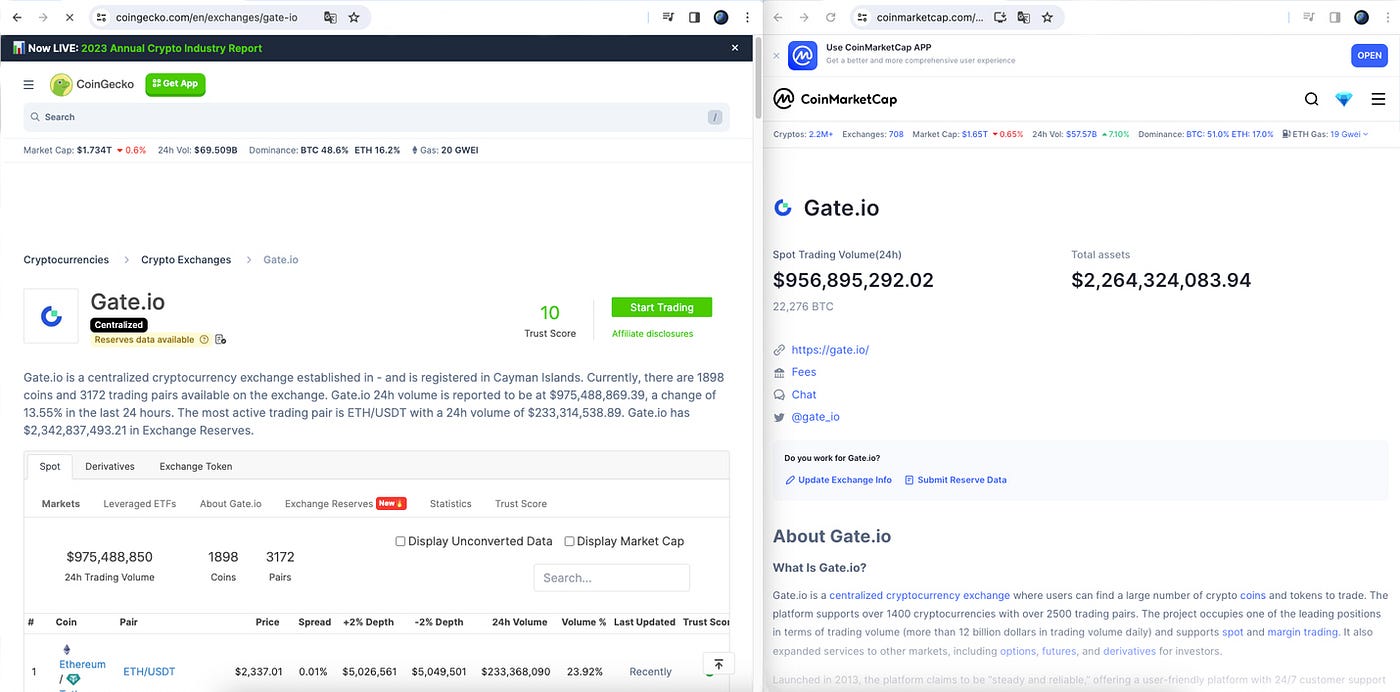Click Submit Reserve Data link
The height and width of the screenshot is (692, 1400).
(955, 480)
